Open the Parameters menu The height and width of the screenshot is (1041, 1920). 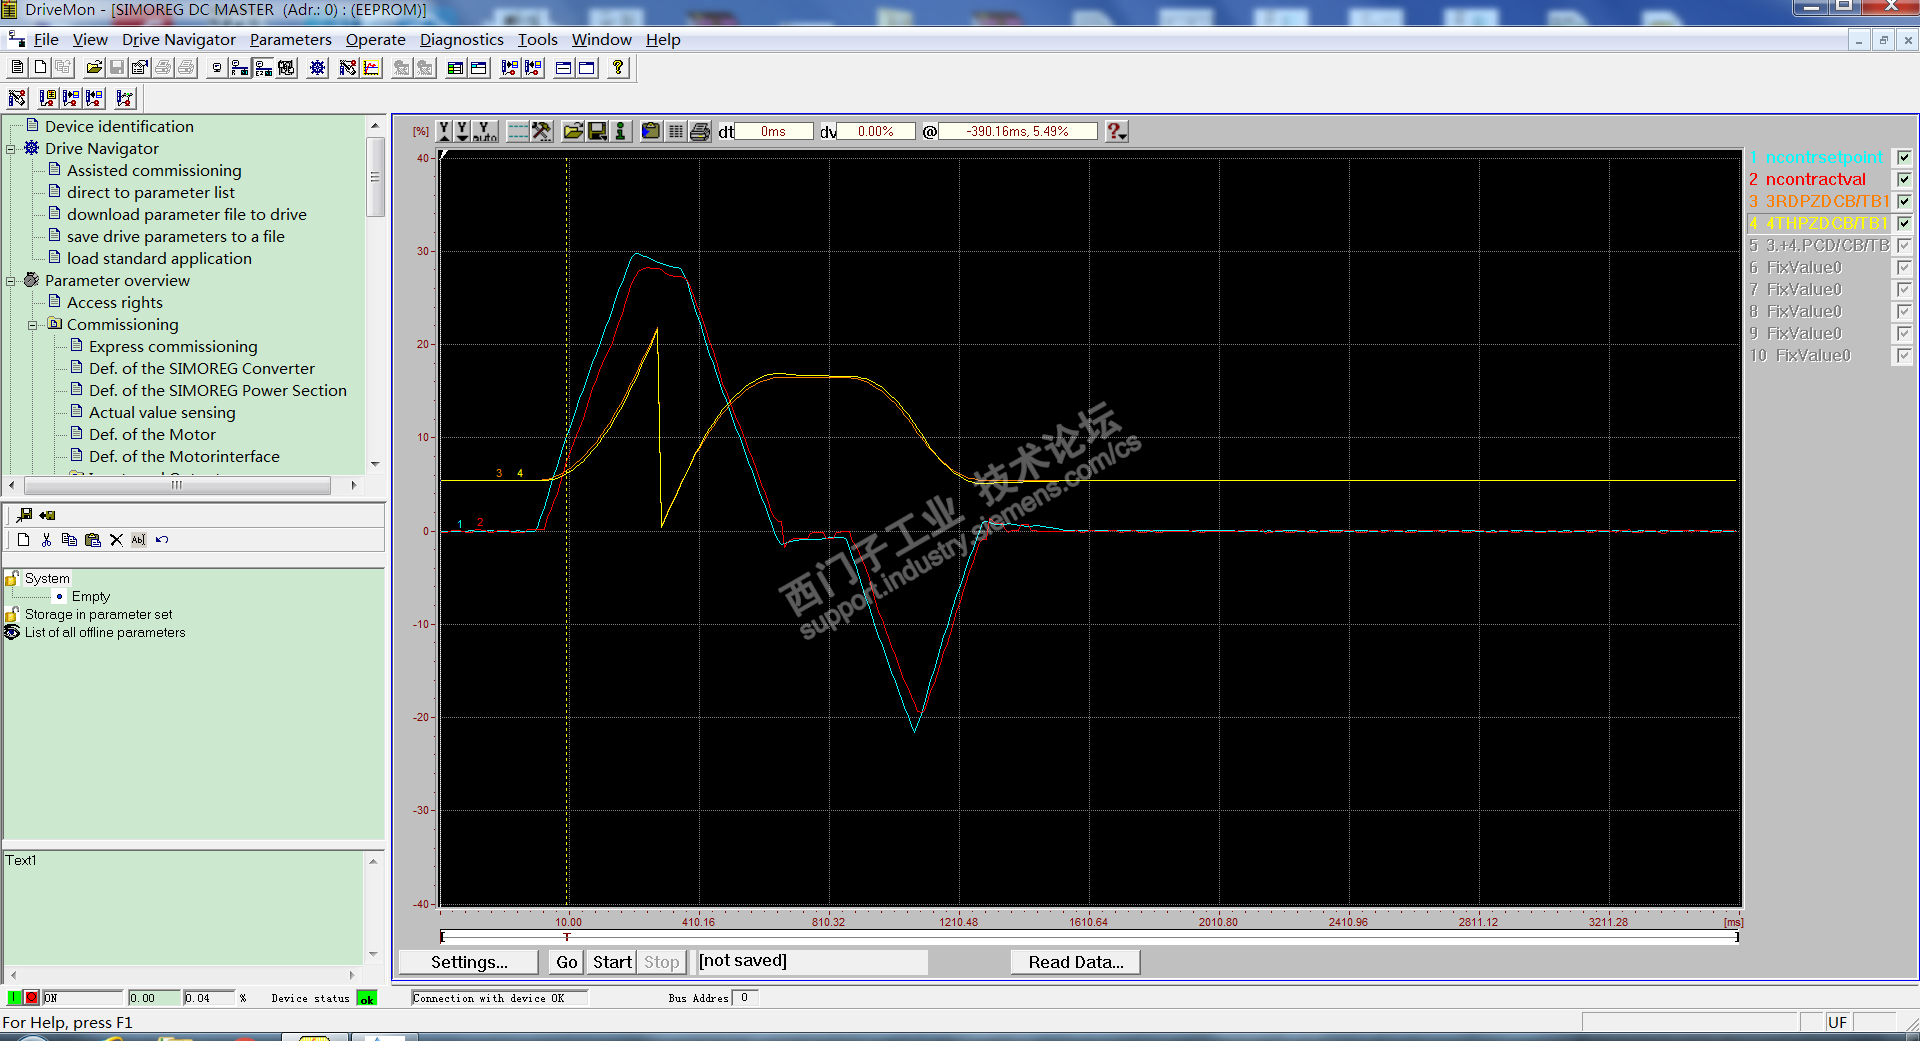point(290,39)
